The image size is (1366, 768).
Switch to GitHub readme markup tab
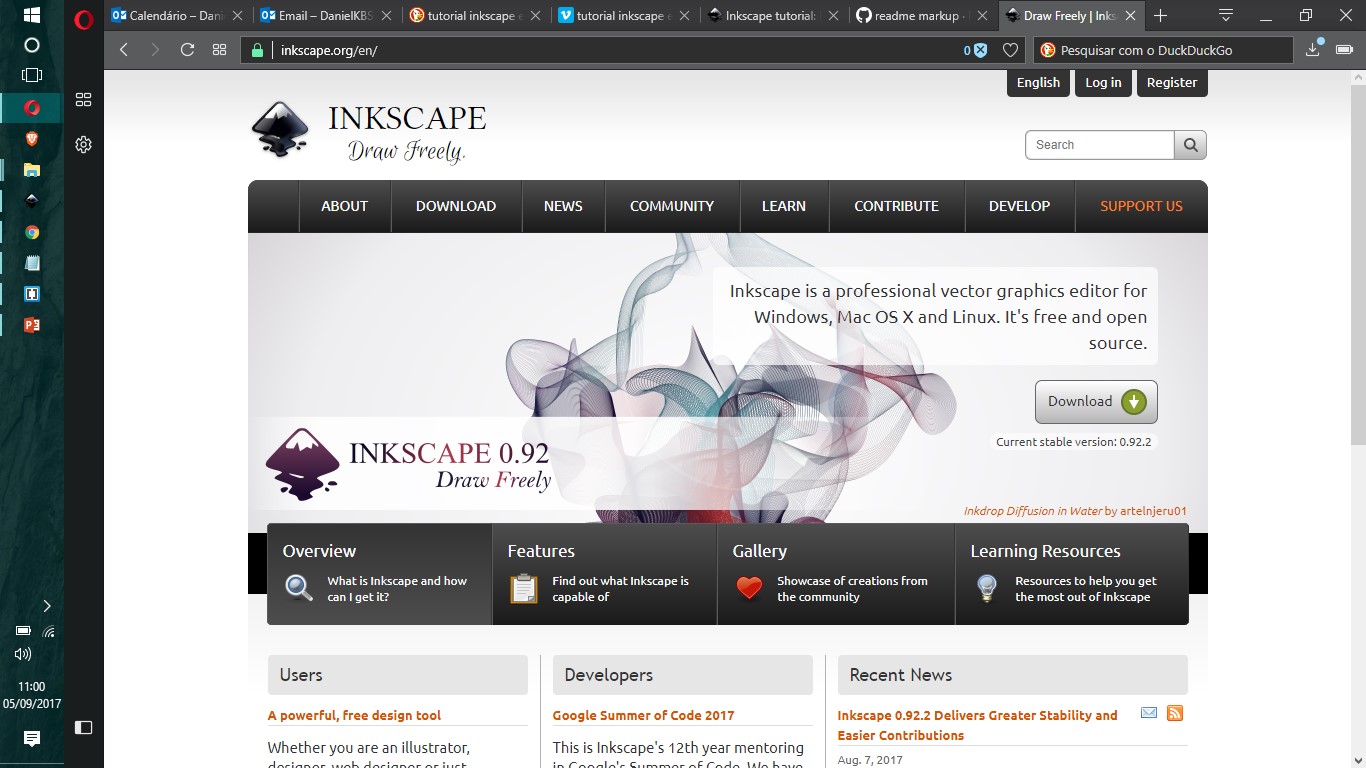coord(923,16)
